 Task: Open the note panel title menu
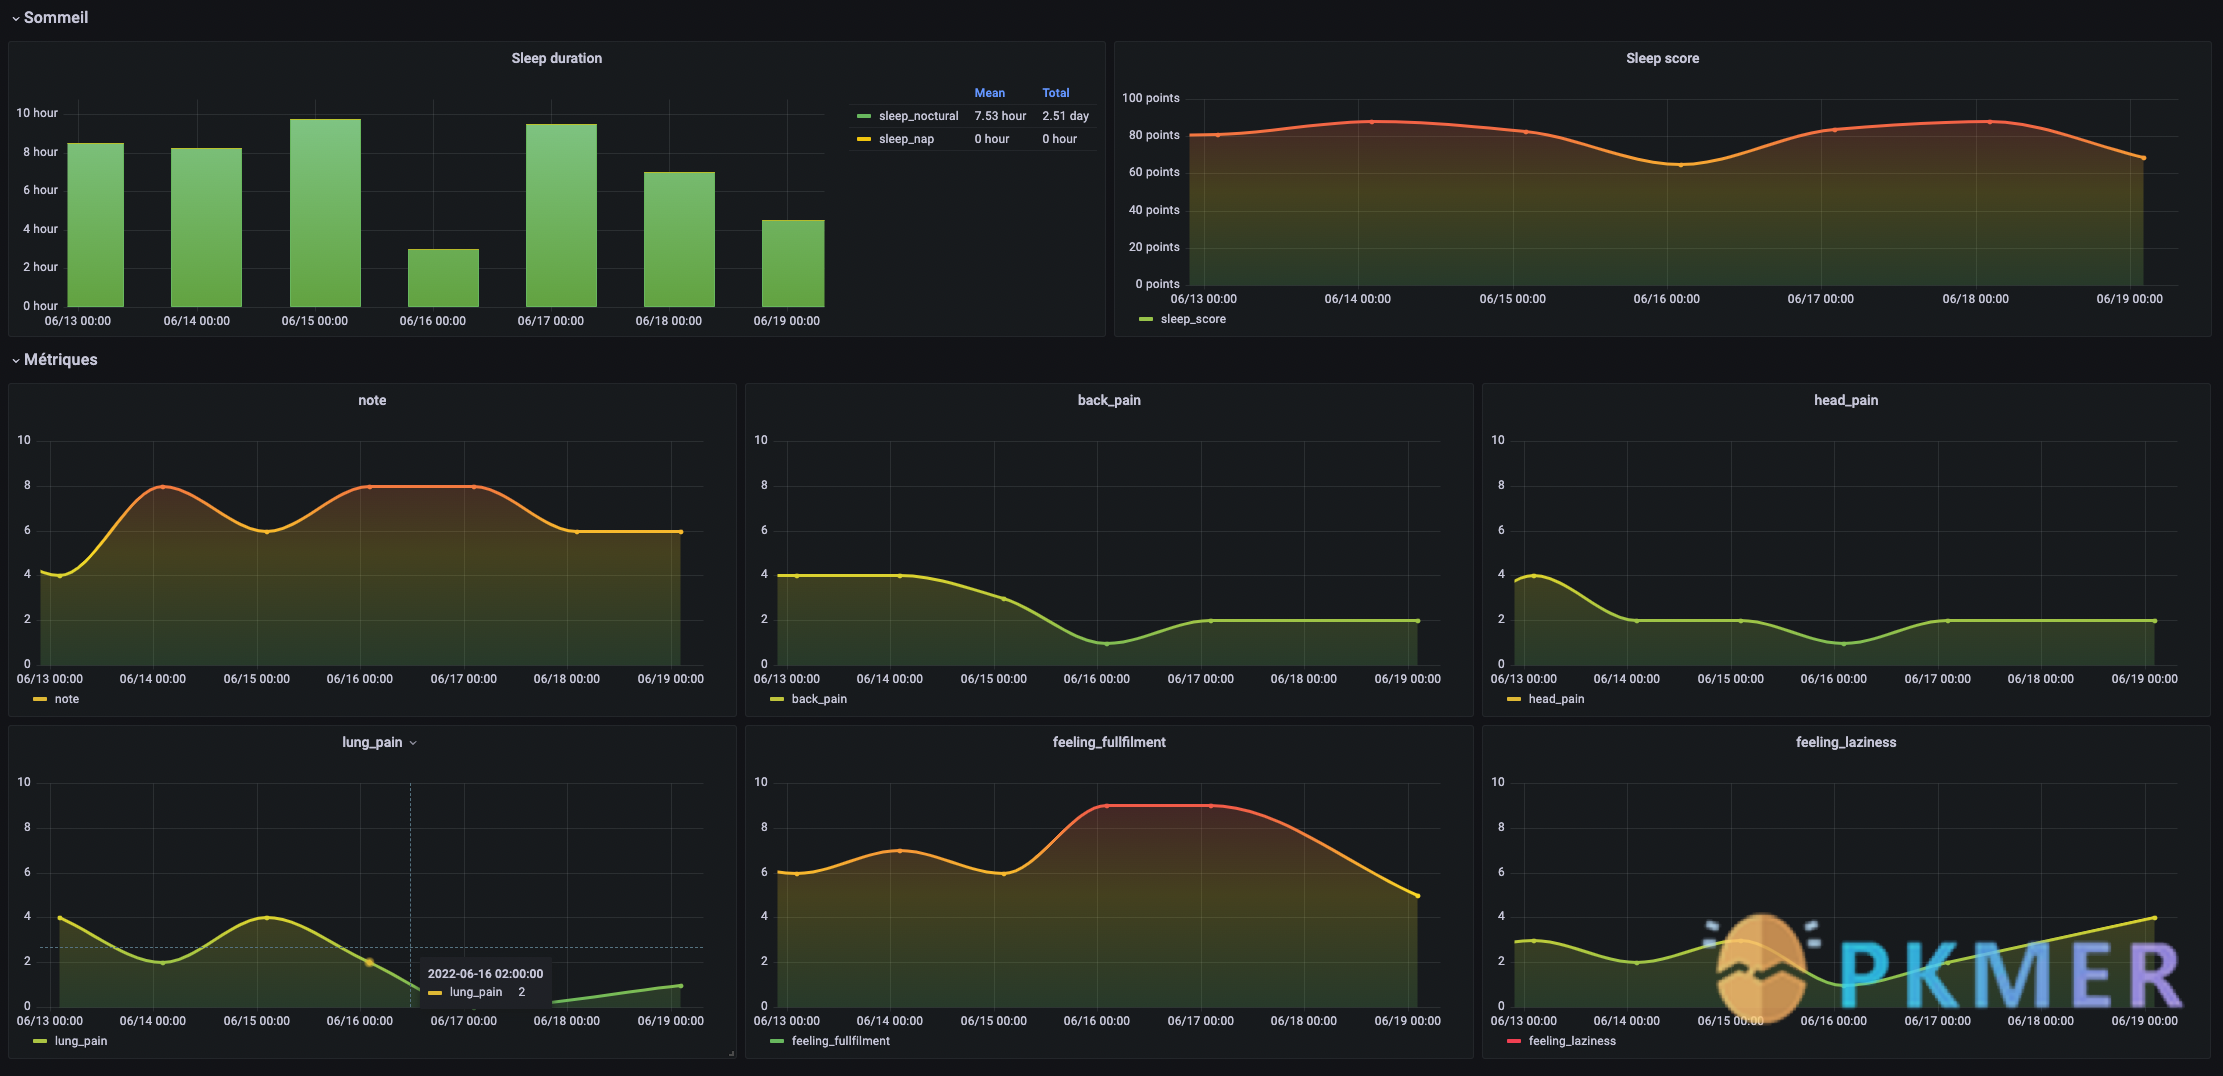click(x=372, y=400)
